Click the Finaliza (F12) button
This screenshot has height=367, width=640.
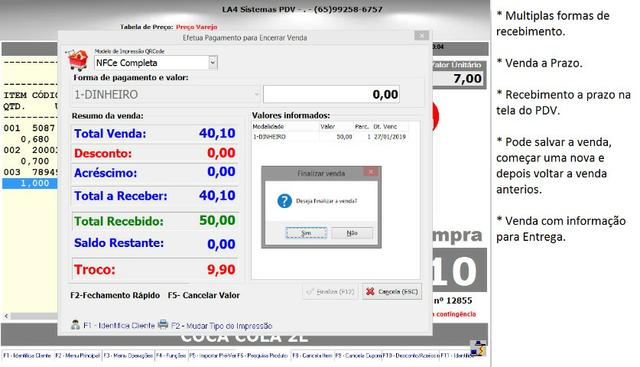tap(330, 292)
